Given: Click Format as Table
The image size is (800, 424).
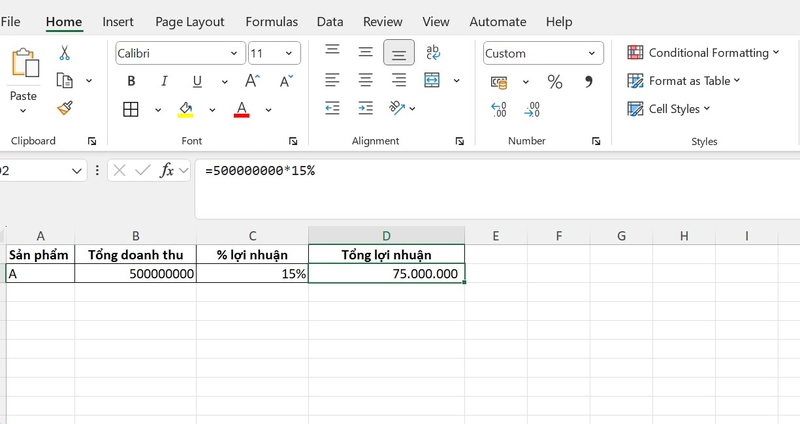Looking at the screenshot, I should click(x=684, y=81).
